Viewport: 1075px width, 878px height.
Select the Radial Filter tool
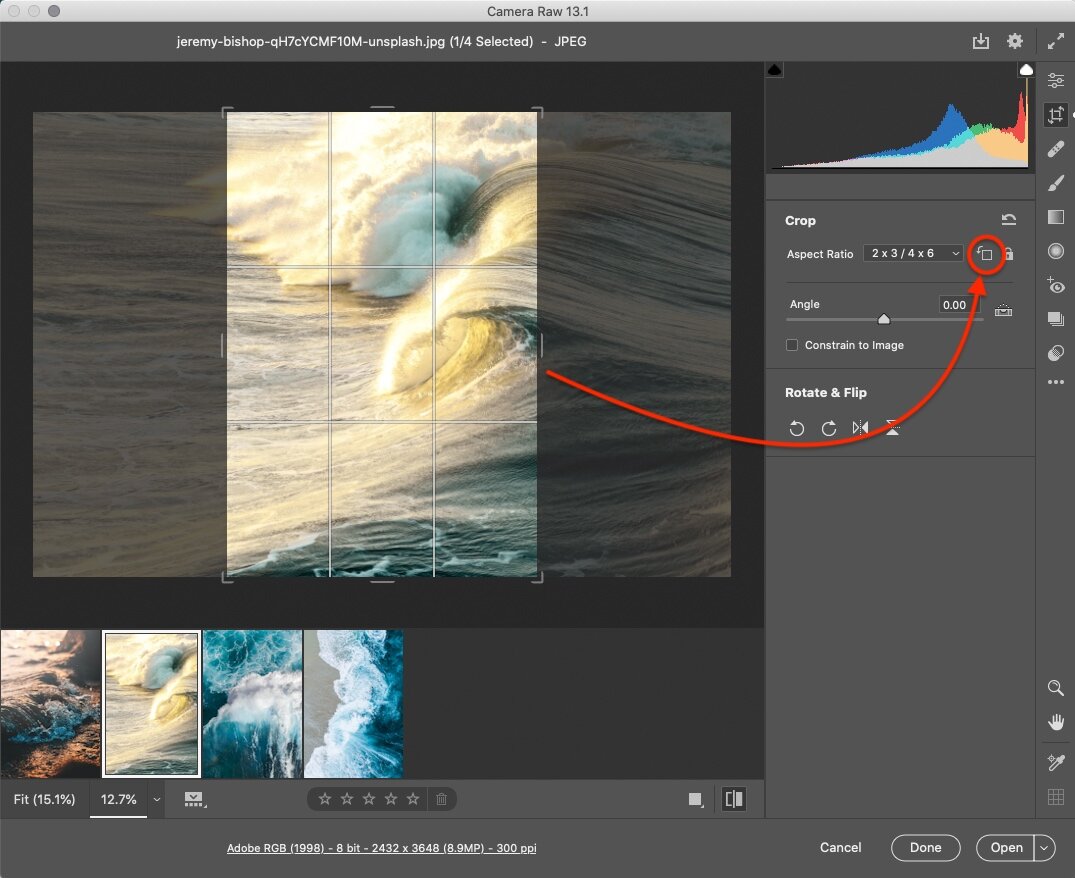point(1056,251)
